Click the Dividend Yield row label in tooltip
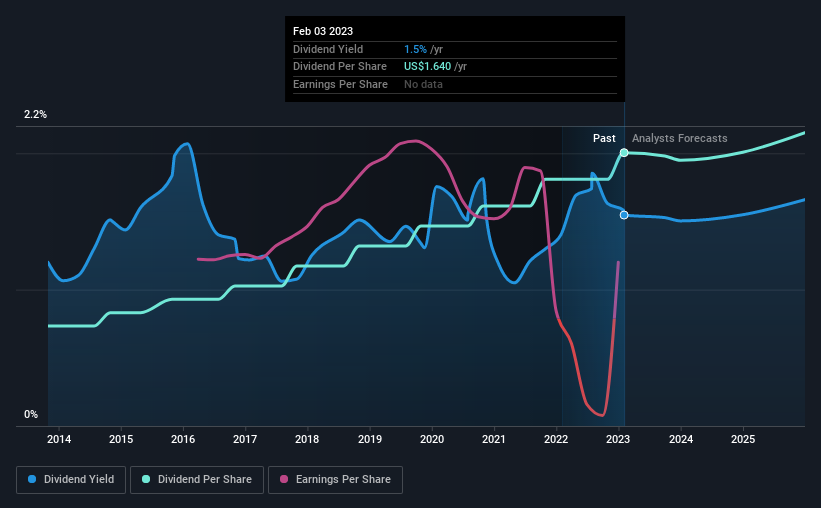The image size is (821, 508). click(328, 49)
